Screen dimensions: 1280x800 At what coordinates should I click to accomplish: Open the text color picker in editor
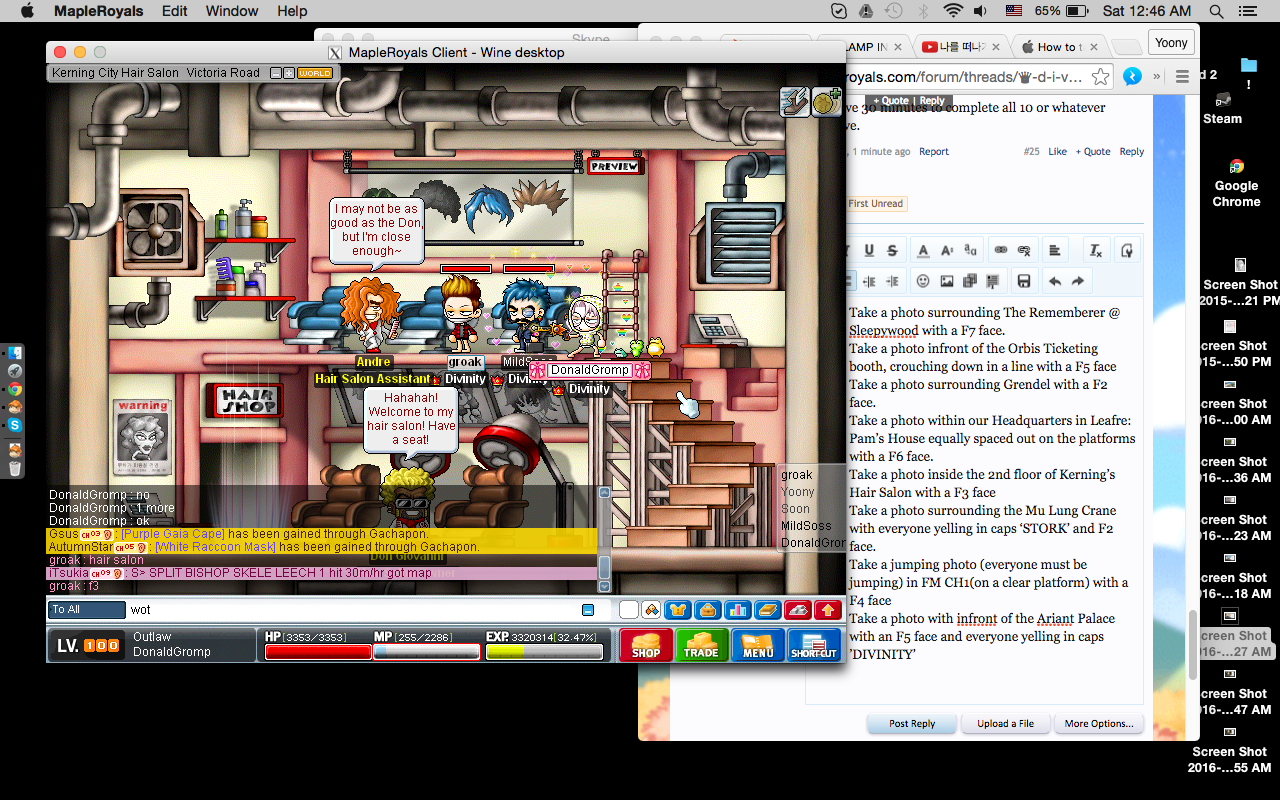[x=923, y=251]
